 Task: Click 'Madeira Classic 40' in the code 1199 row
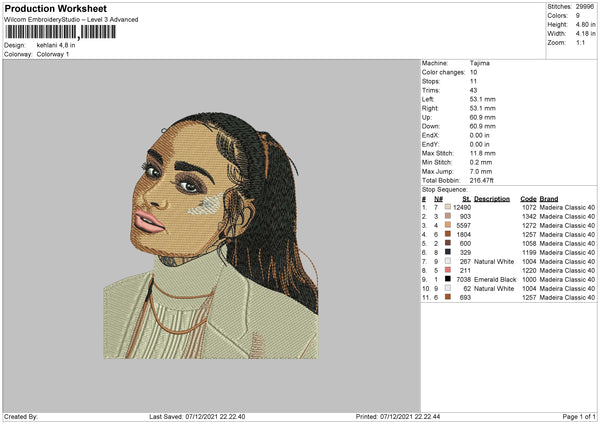point(567,252)
